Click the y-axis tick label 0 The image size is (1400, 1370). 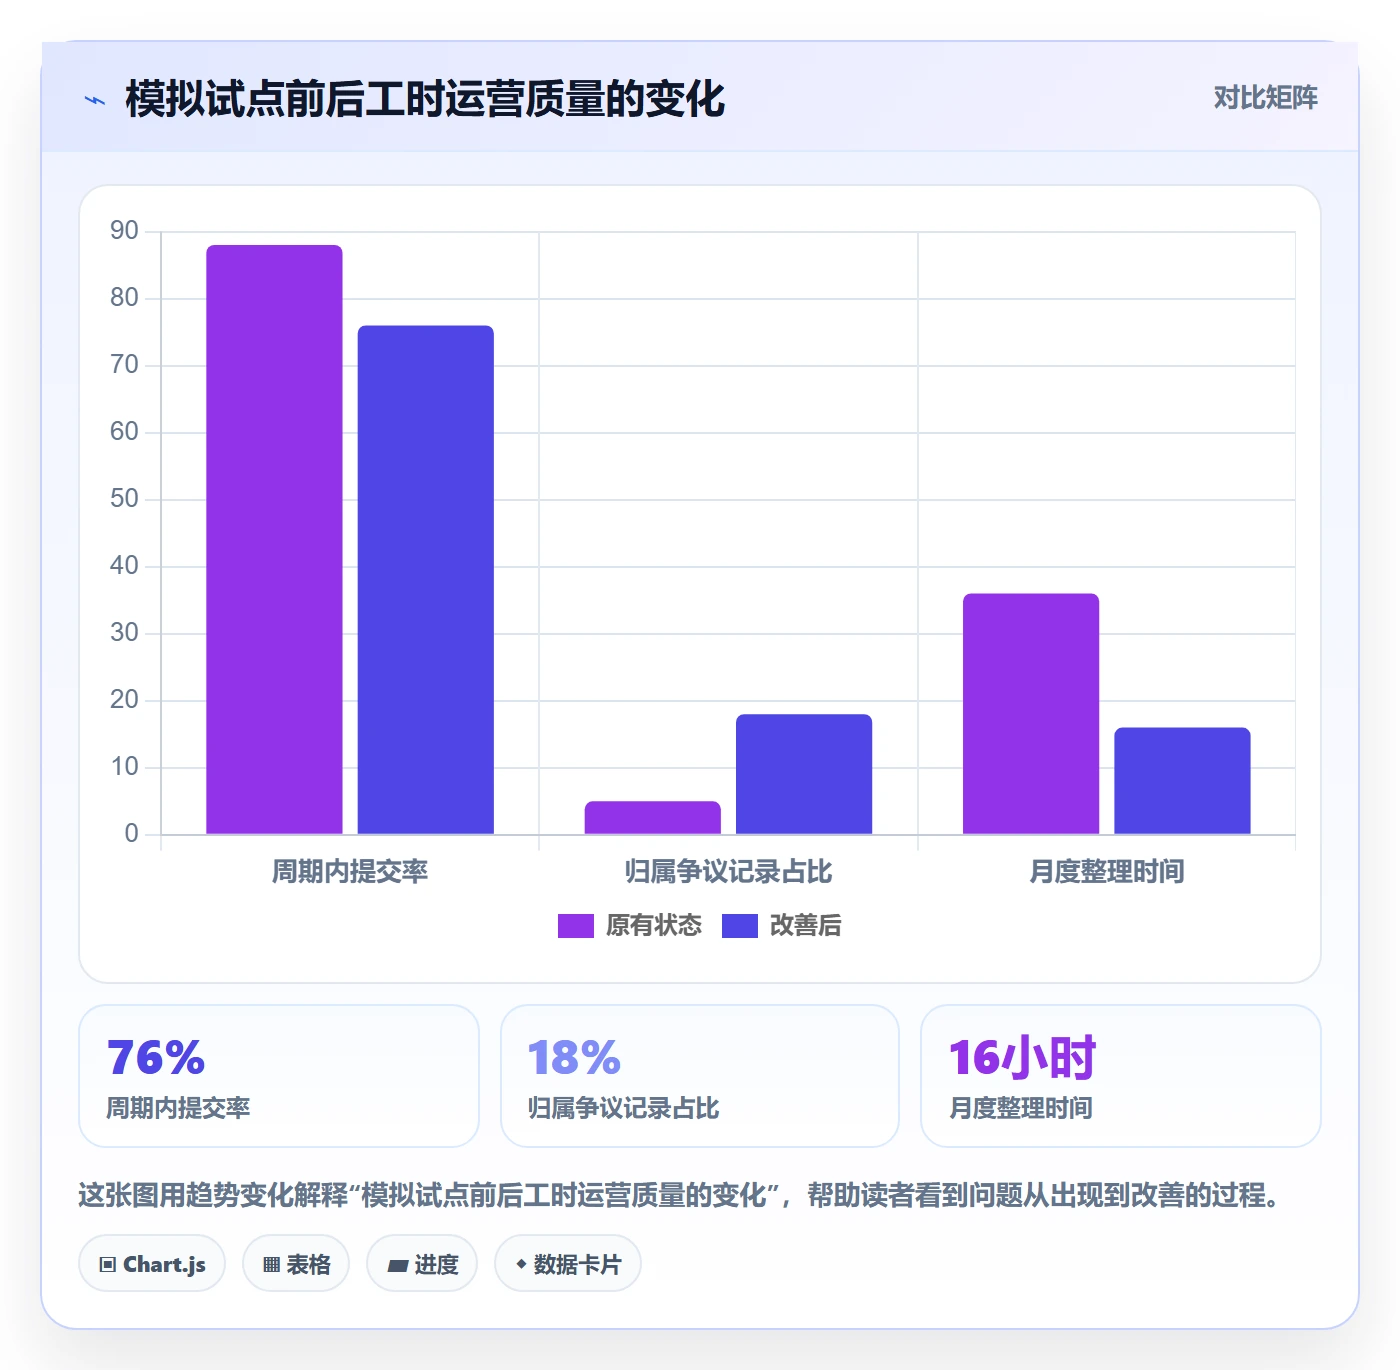tap(132, 834)
